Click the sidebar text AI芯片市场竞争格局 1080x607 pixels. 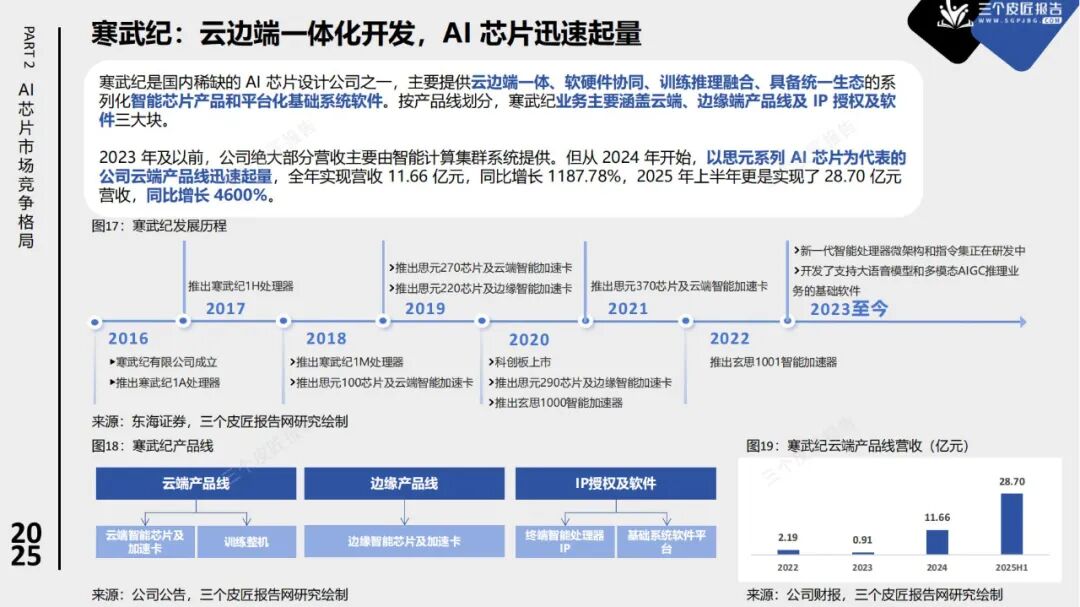tap(26, 165)
